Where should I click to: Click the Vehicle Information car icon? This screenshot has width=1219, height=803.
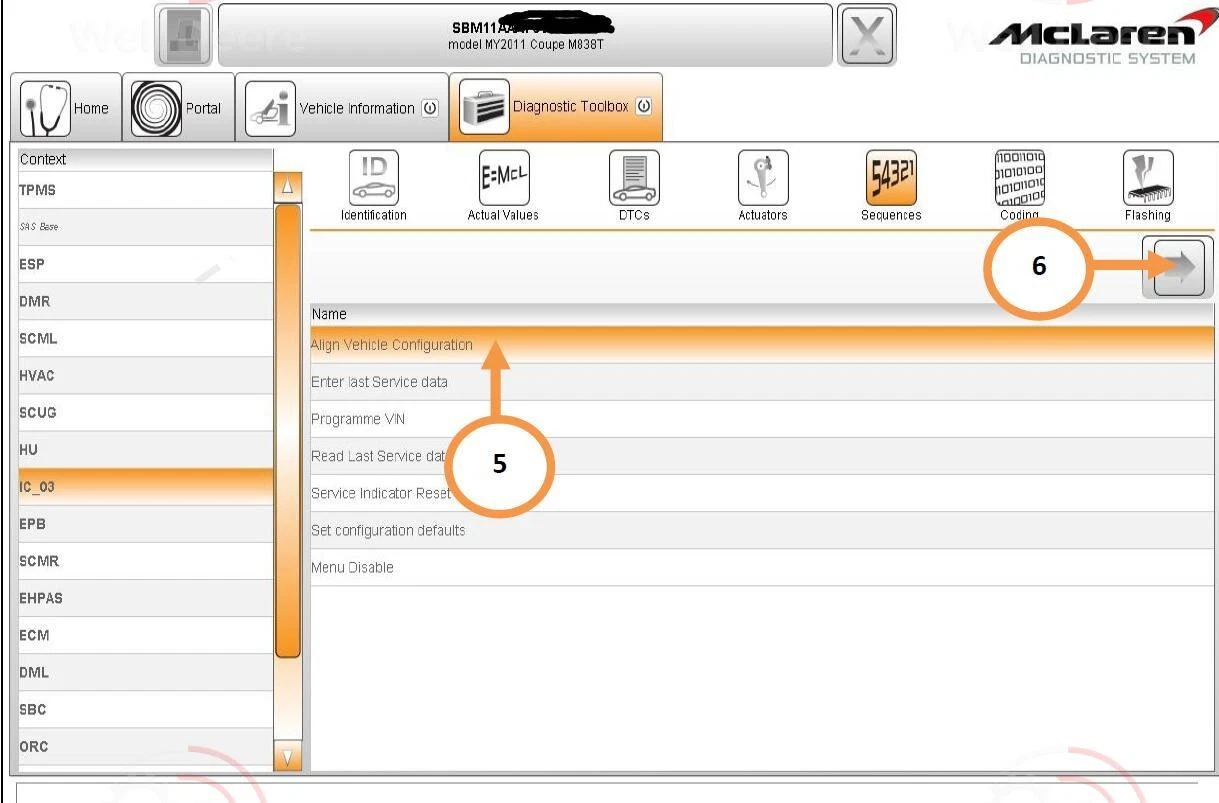coord(270,108)
